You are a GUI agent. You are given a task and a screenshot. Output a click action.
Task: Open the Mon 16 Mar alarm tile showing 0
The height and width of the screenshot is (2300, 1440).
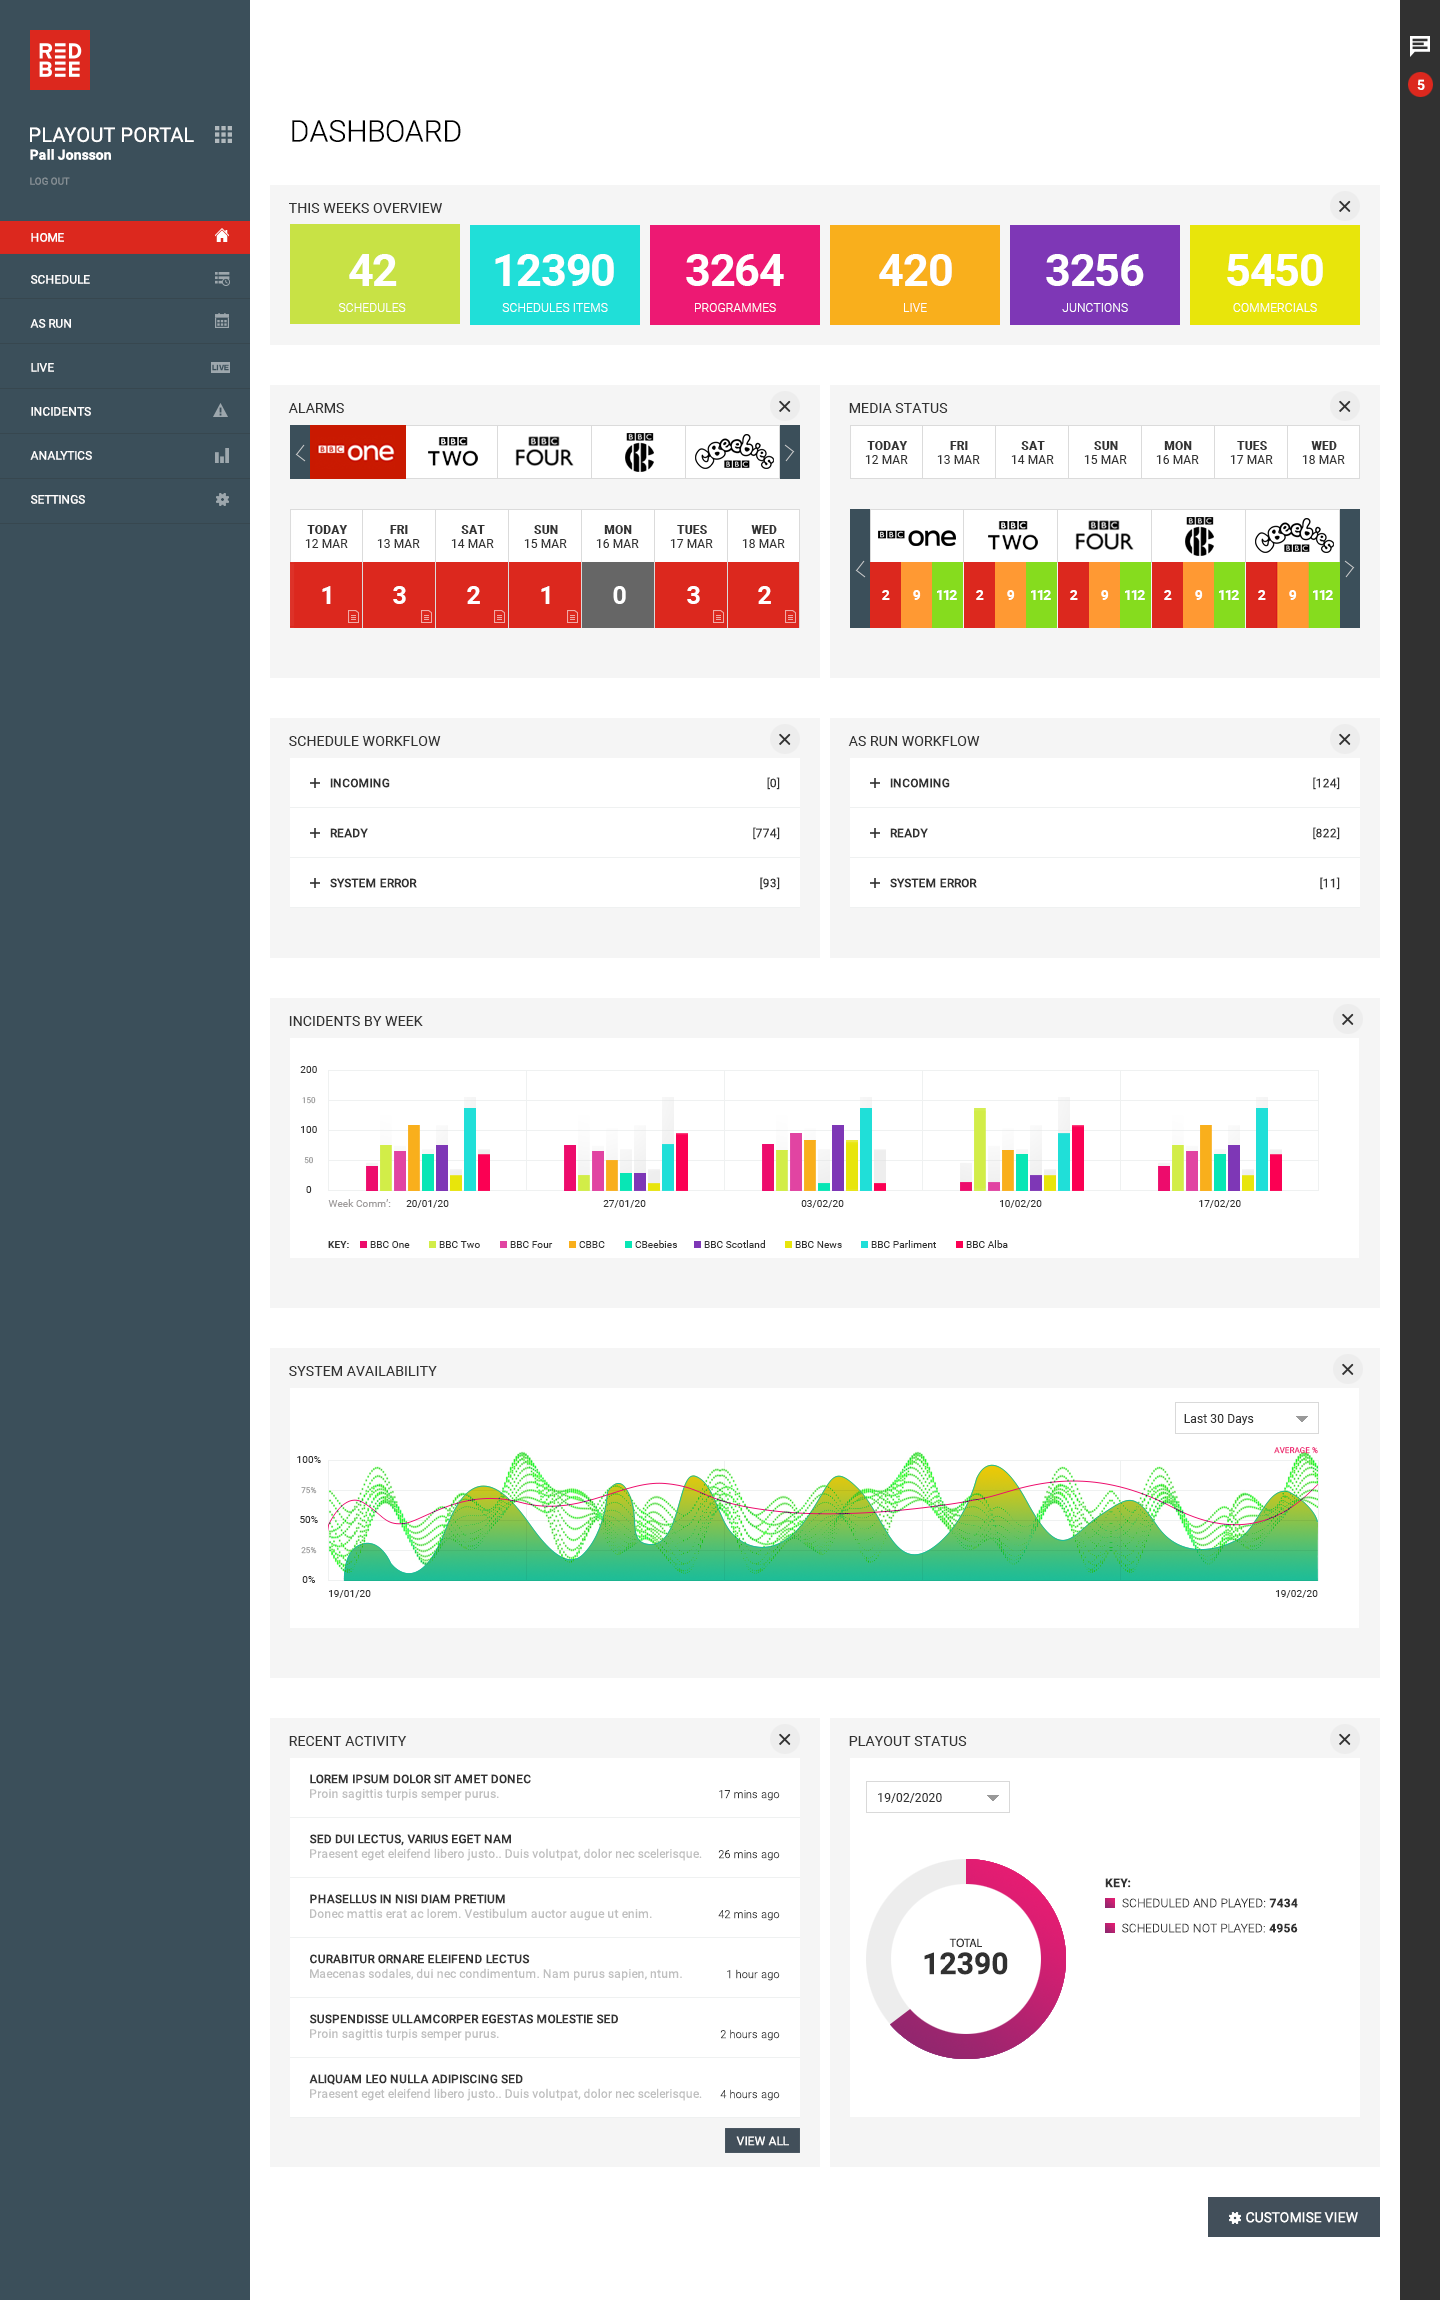618,595
